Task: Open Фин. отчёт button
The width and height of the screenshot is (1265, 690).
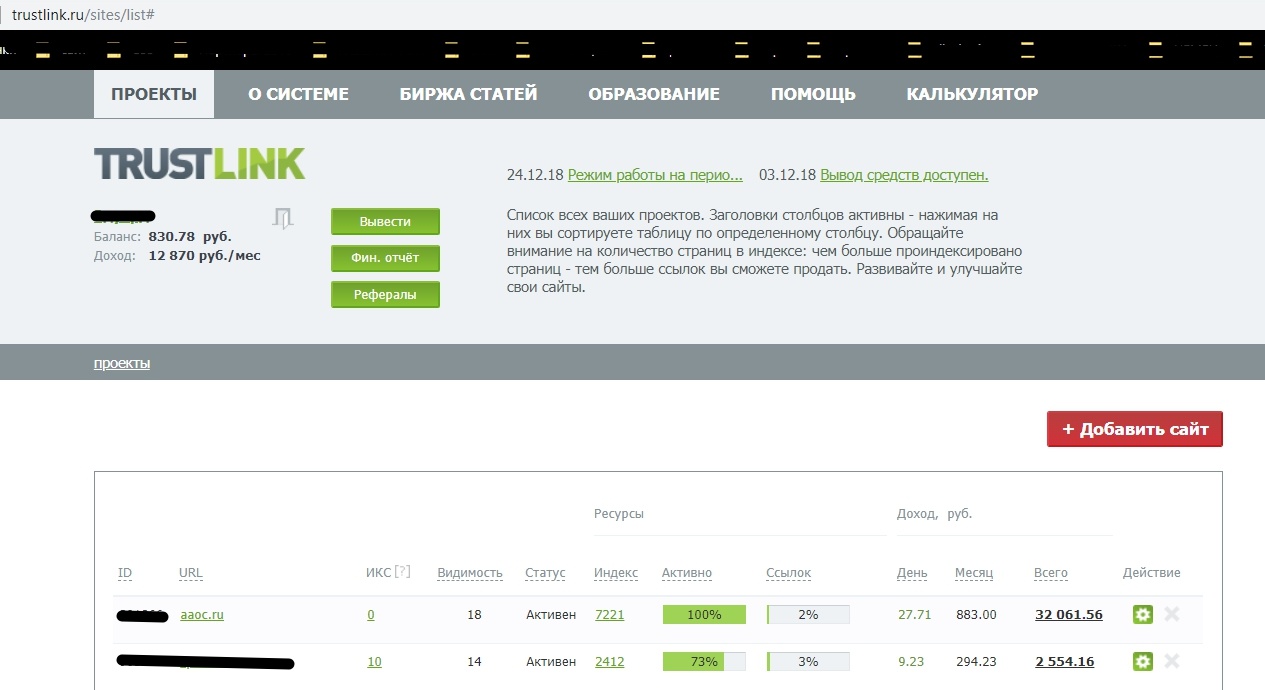Action: tap(385, 258)
